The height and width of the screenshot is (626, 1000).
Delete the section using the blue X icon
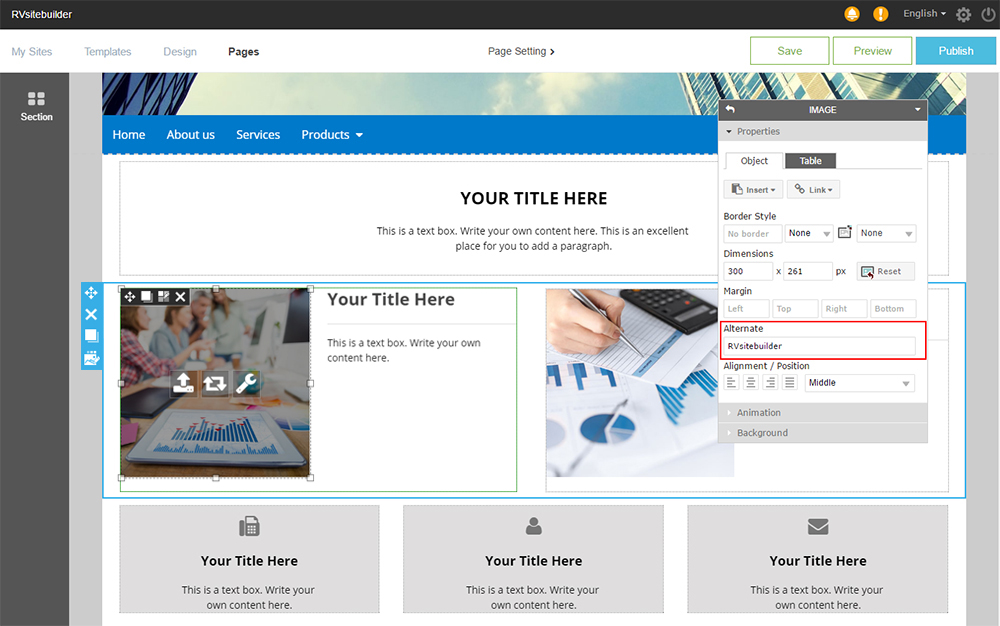click(91, 314)
